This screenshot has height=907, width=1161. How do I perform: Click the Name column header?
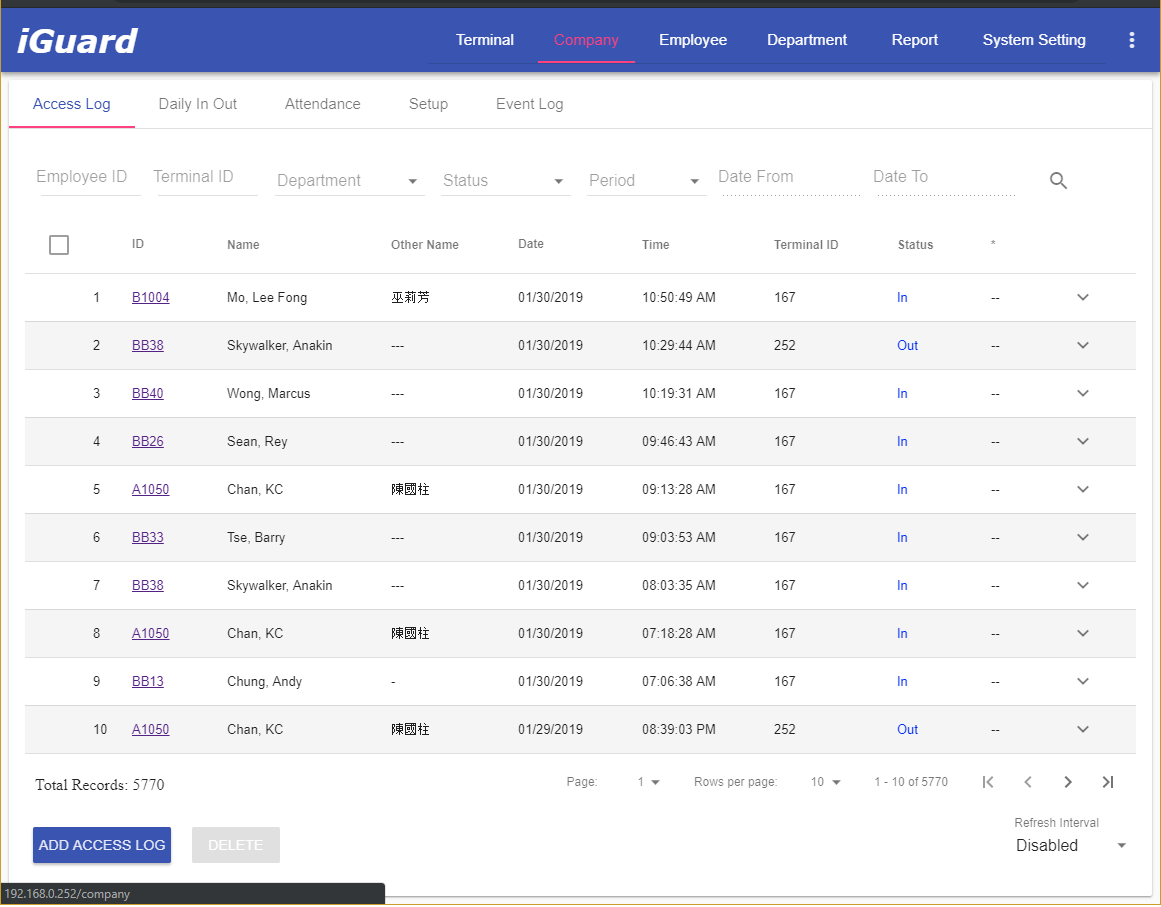(x=243, y=245)
